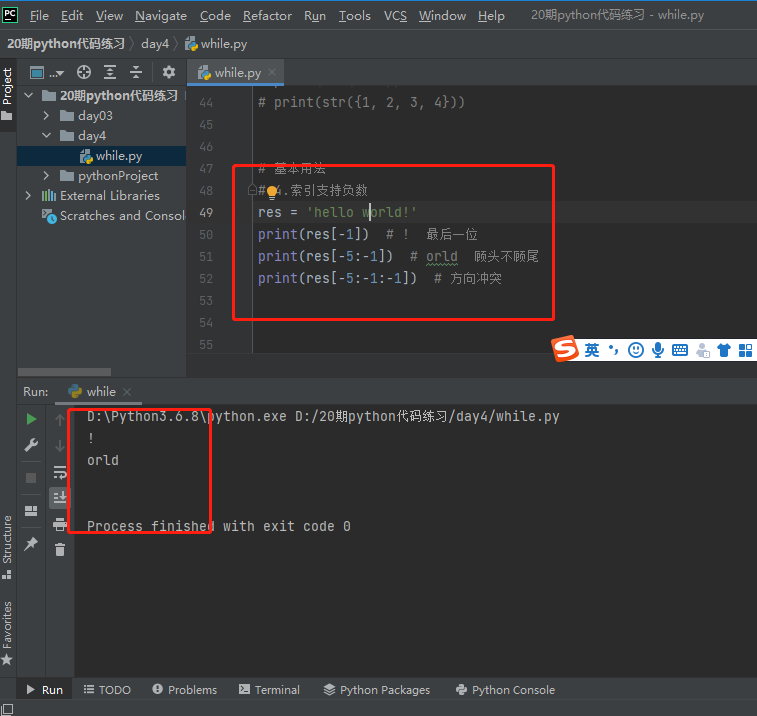Toggle the Project side panel tab
The image size is (757, 716).
pos(7,94)
